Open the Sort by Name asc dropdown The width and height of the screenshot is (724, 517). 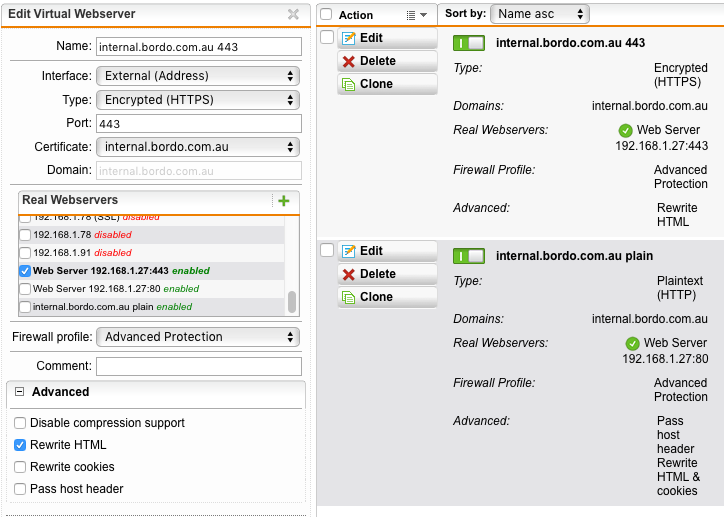[540, 14]
